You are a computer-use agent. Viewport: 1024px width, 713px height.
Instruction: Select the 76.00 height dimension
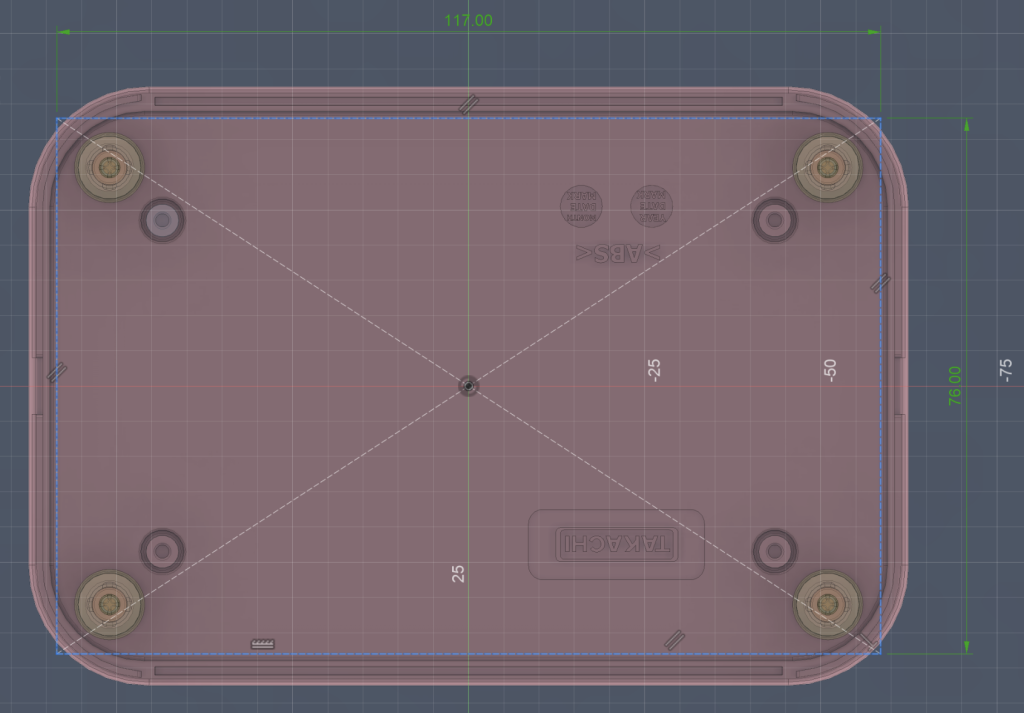point(954,386)
